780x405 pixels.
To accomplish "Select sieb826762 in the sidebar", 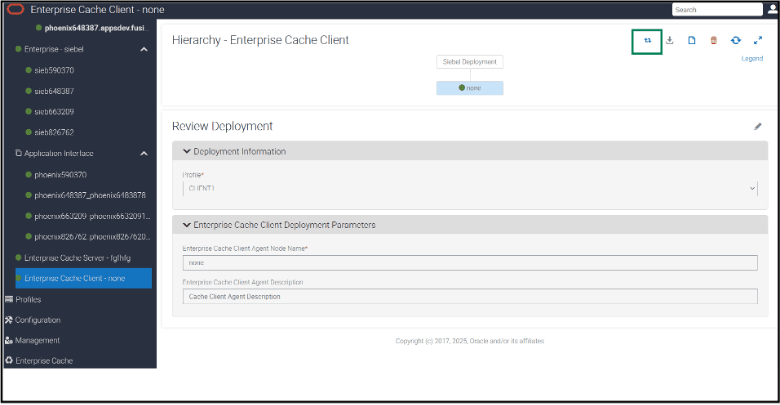I will pyautogui.click(x=54, y=132).
